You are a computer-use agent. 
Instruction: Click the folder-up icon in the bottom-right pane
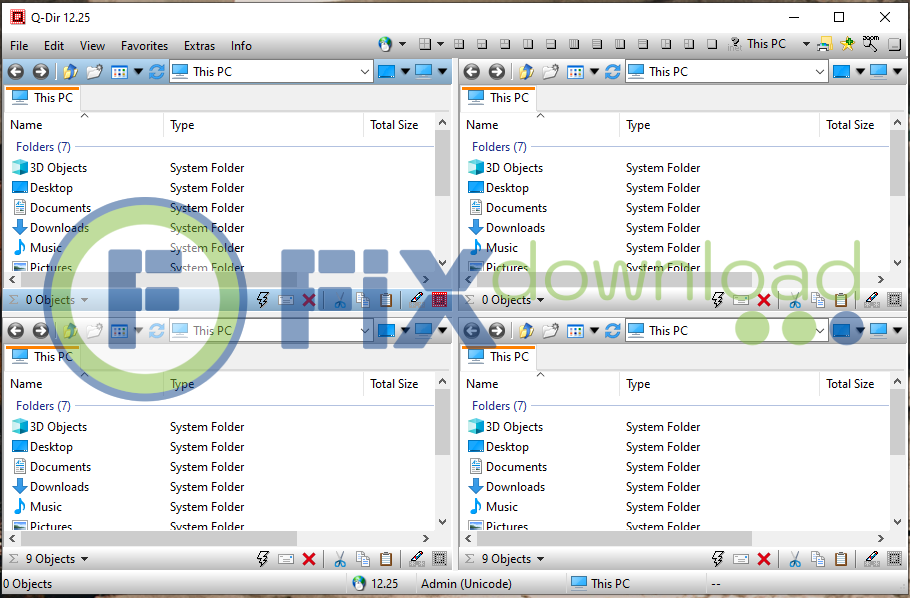coord(526,330)
